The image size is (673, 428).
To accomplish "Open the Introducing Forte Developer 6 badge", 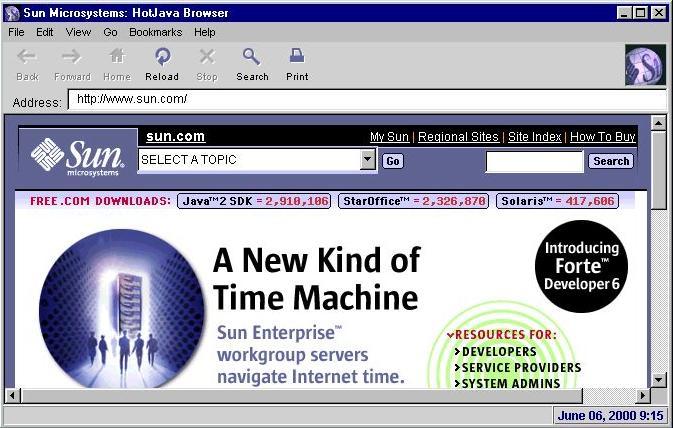I will click(x=582, y=266).
